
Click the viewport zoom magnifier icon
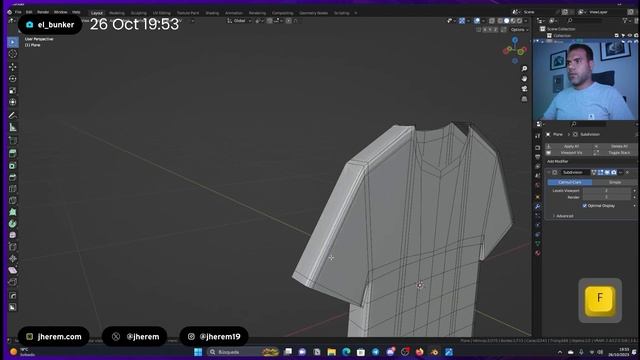524,68
